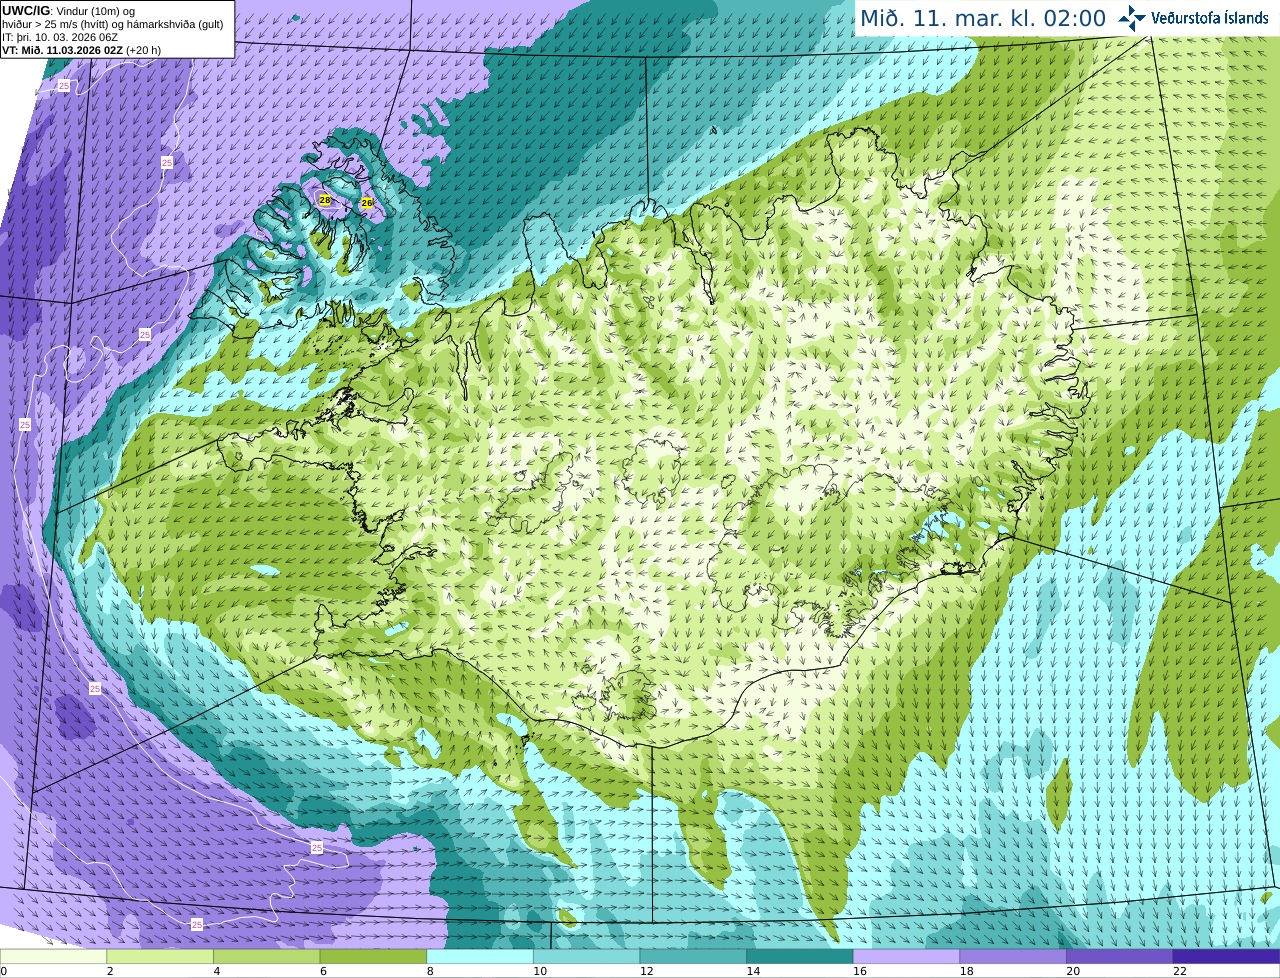Click the legend scale label "18"
This screenshot has width=1280, height=978.
click(x=967, y=971)
